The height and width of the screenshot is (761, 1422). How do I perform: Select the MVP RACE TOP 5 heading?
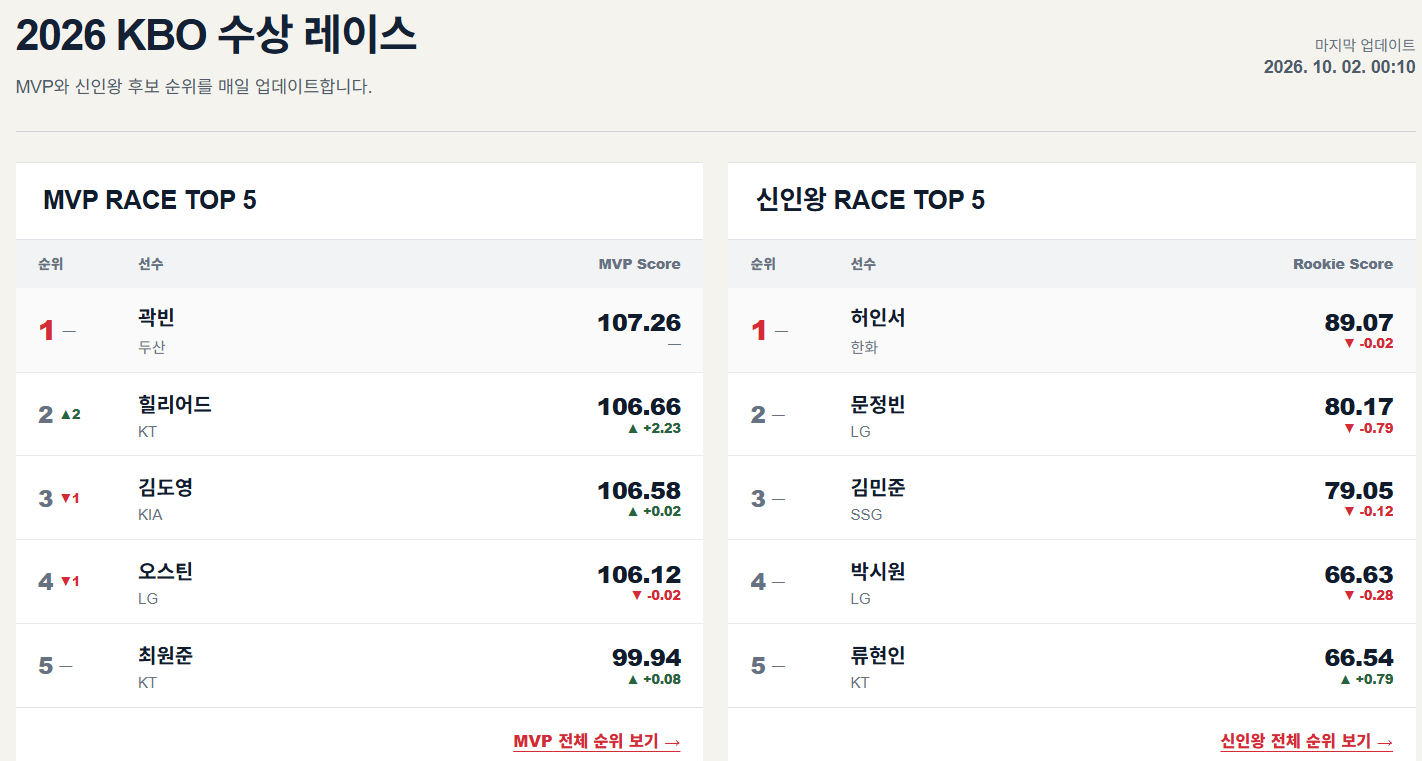150,200
